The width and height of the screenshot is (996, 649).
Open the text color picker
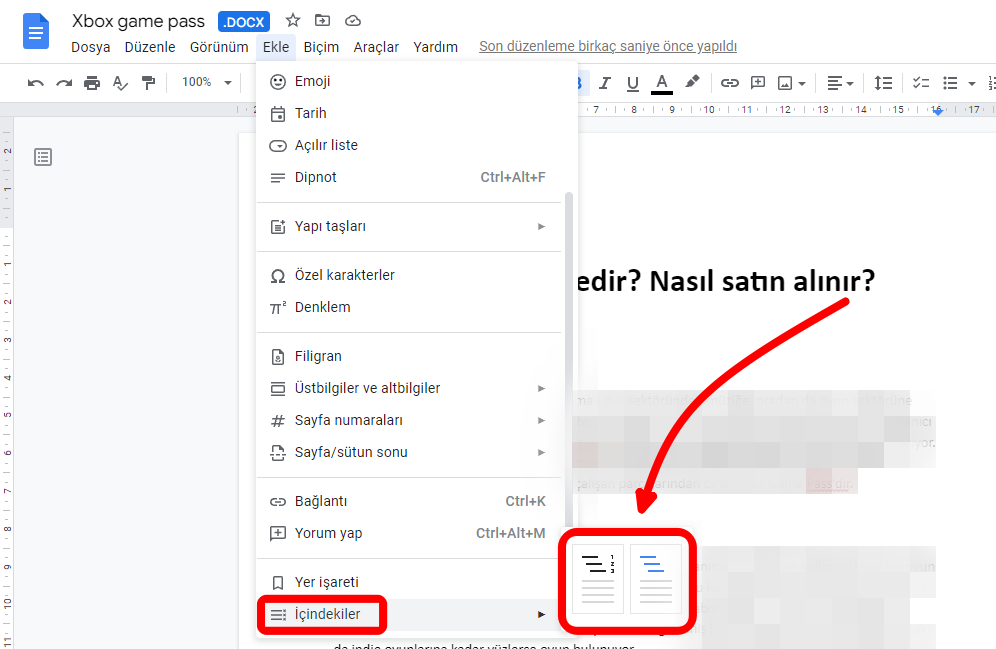pyautogui.click(x=662, y=83)
